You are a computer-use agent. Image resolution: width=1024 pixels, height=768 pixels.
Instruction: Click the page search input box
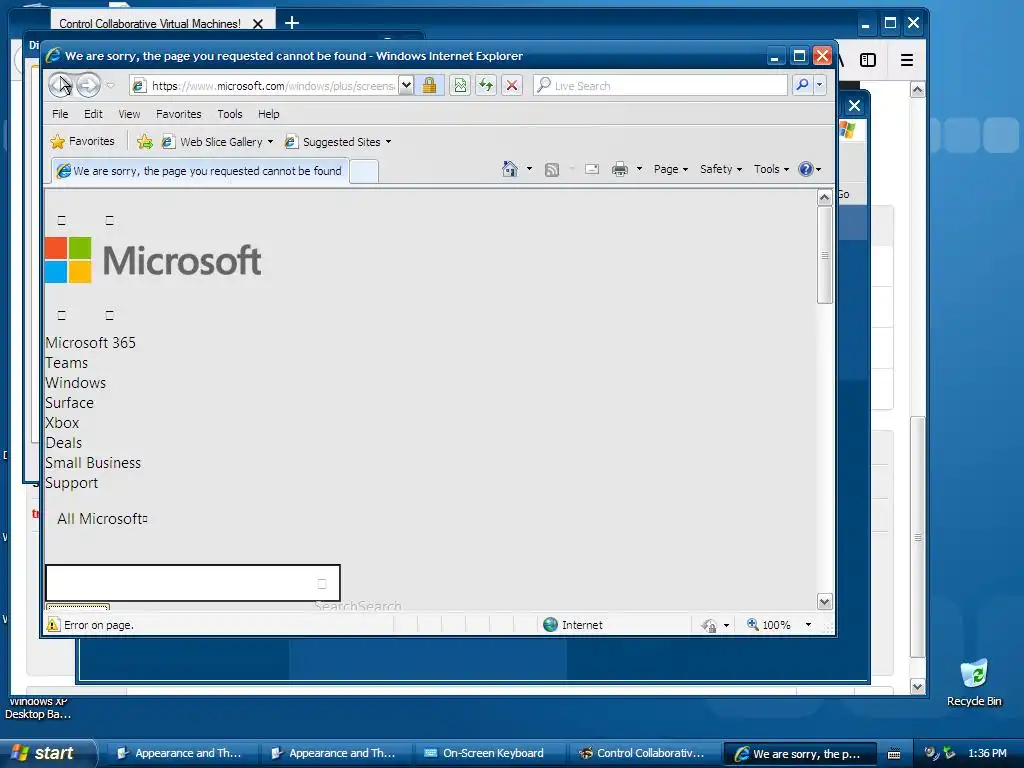tap(193, 583)
